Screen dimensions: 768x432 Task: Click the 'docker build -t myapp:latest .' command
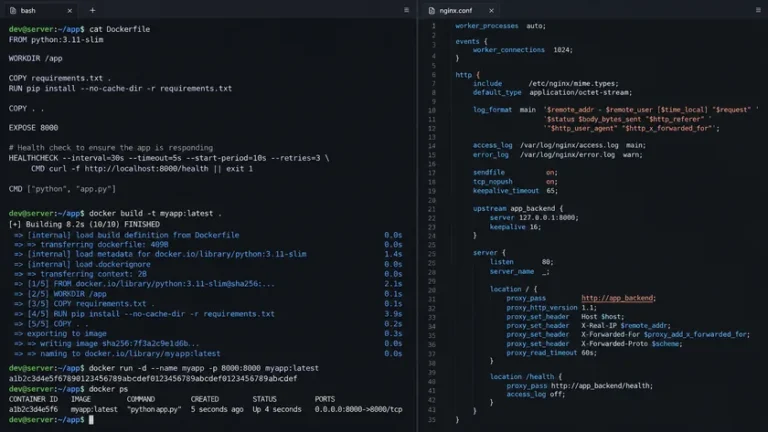click(x=155, y=214)
